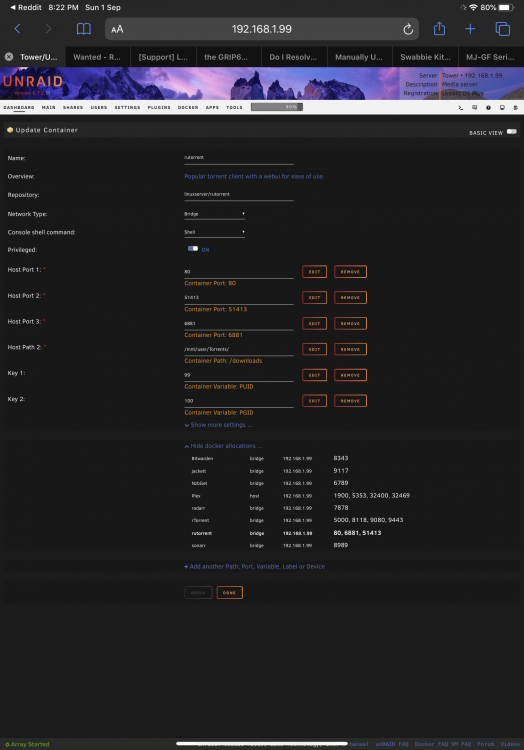Click the Done button
This screenshot has height=750, width=524.
click(229, 593)
